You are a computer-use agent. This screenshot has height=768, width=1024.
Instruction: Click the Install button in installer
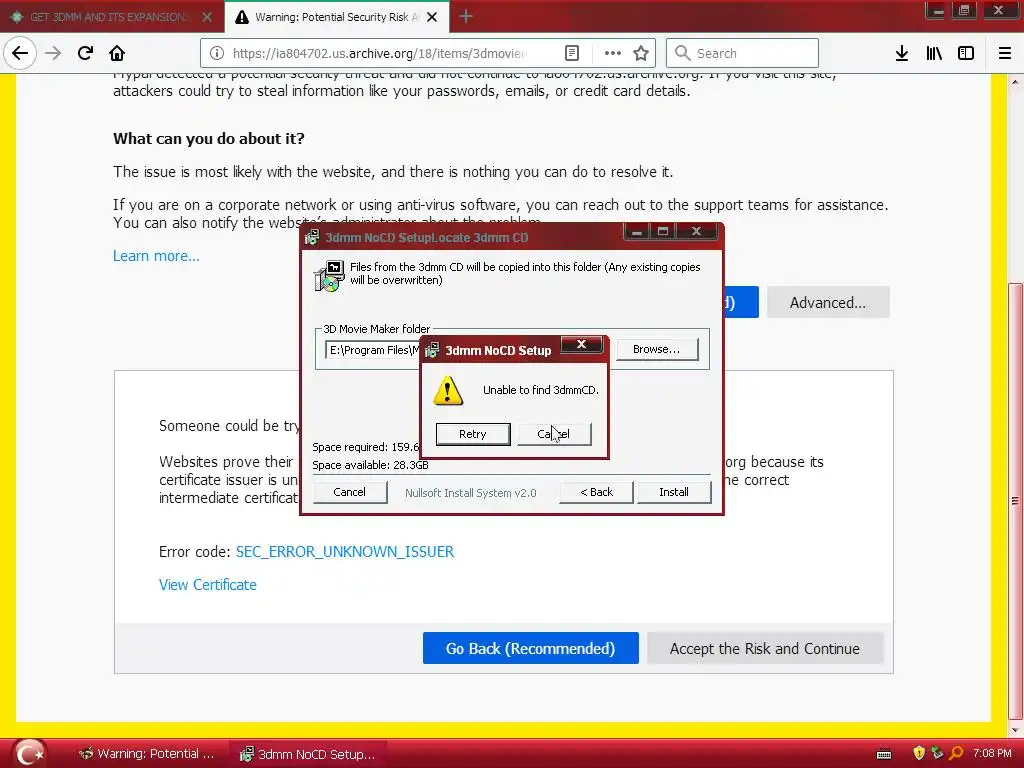click(674, 492)
